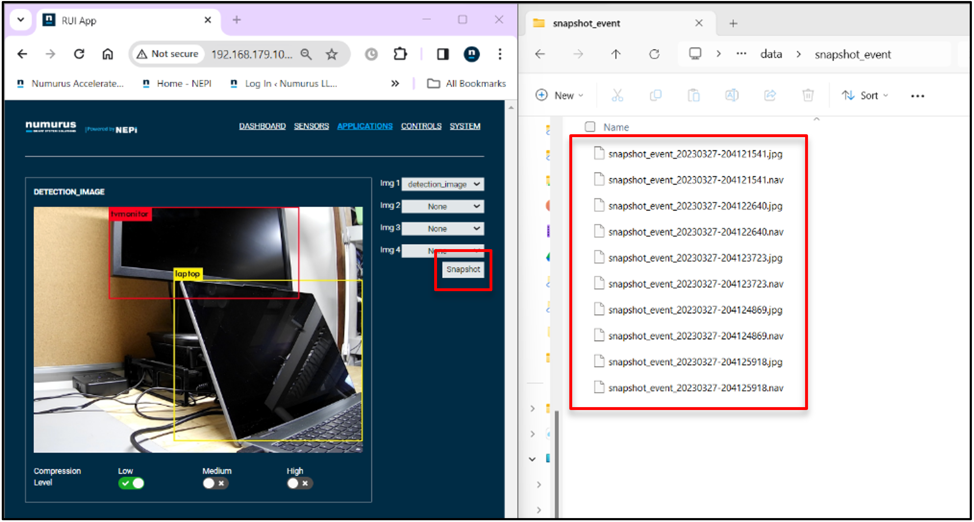Open the All Bookmarks folder
The image size is (974, 522).
467,83
